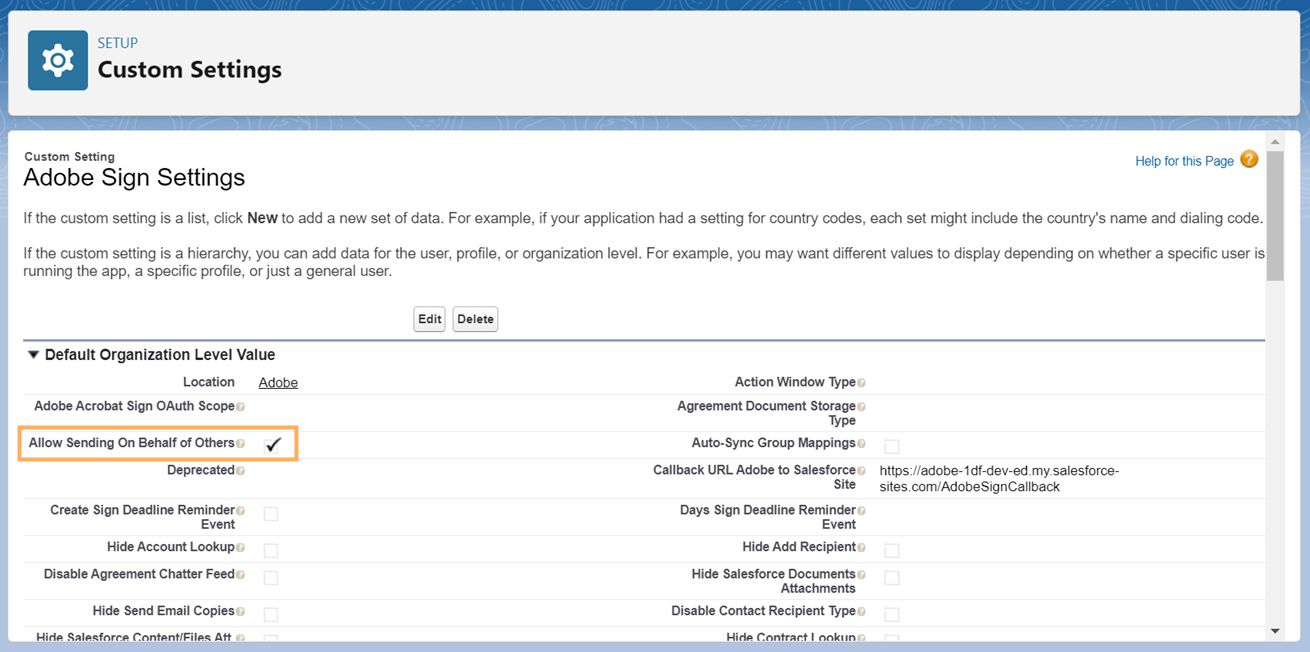Click the Edit button
1310x652 pixels.
(x=430, y=319)
